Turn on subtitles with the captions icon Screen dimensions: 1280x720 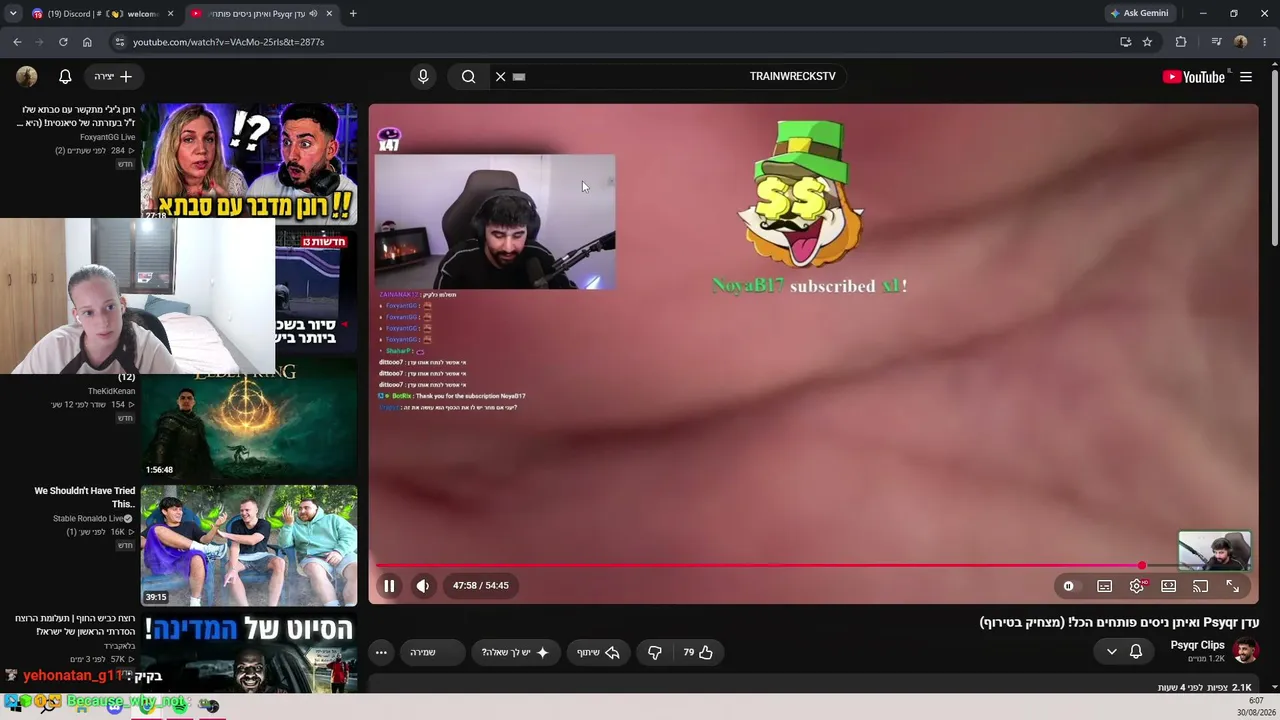point(1104,586)
